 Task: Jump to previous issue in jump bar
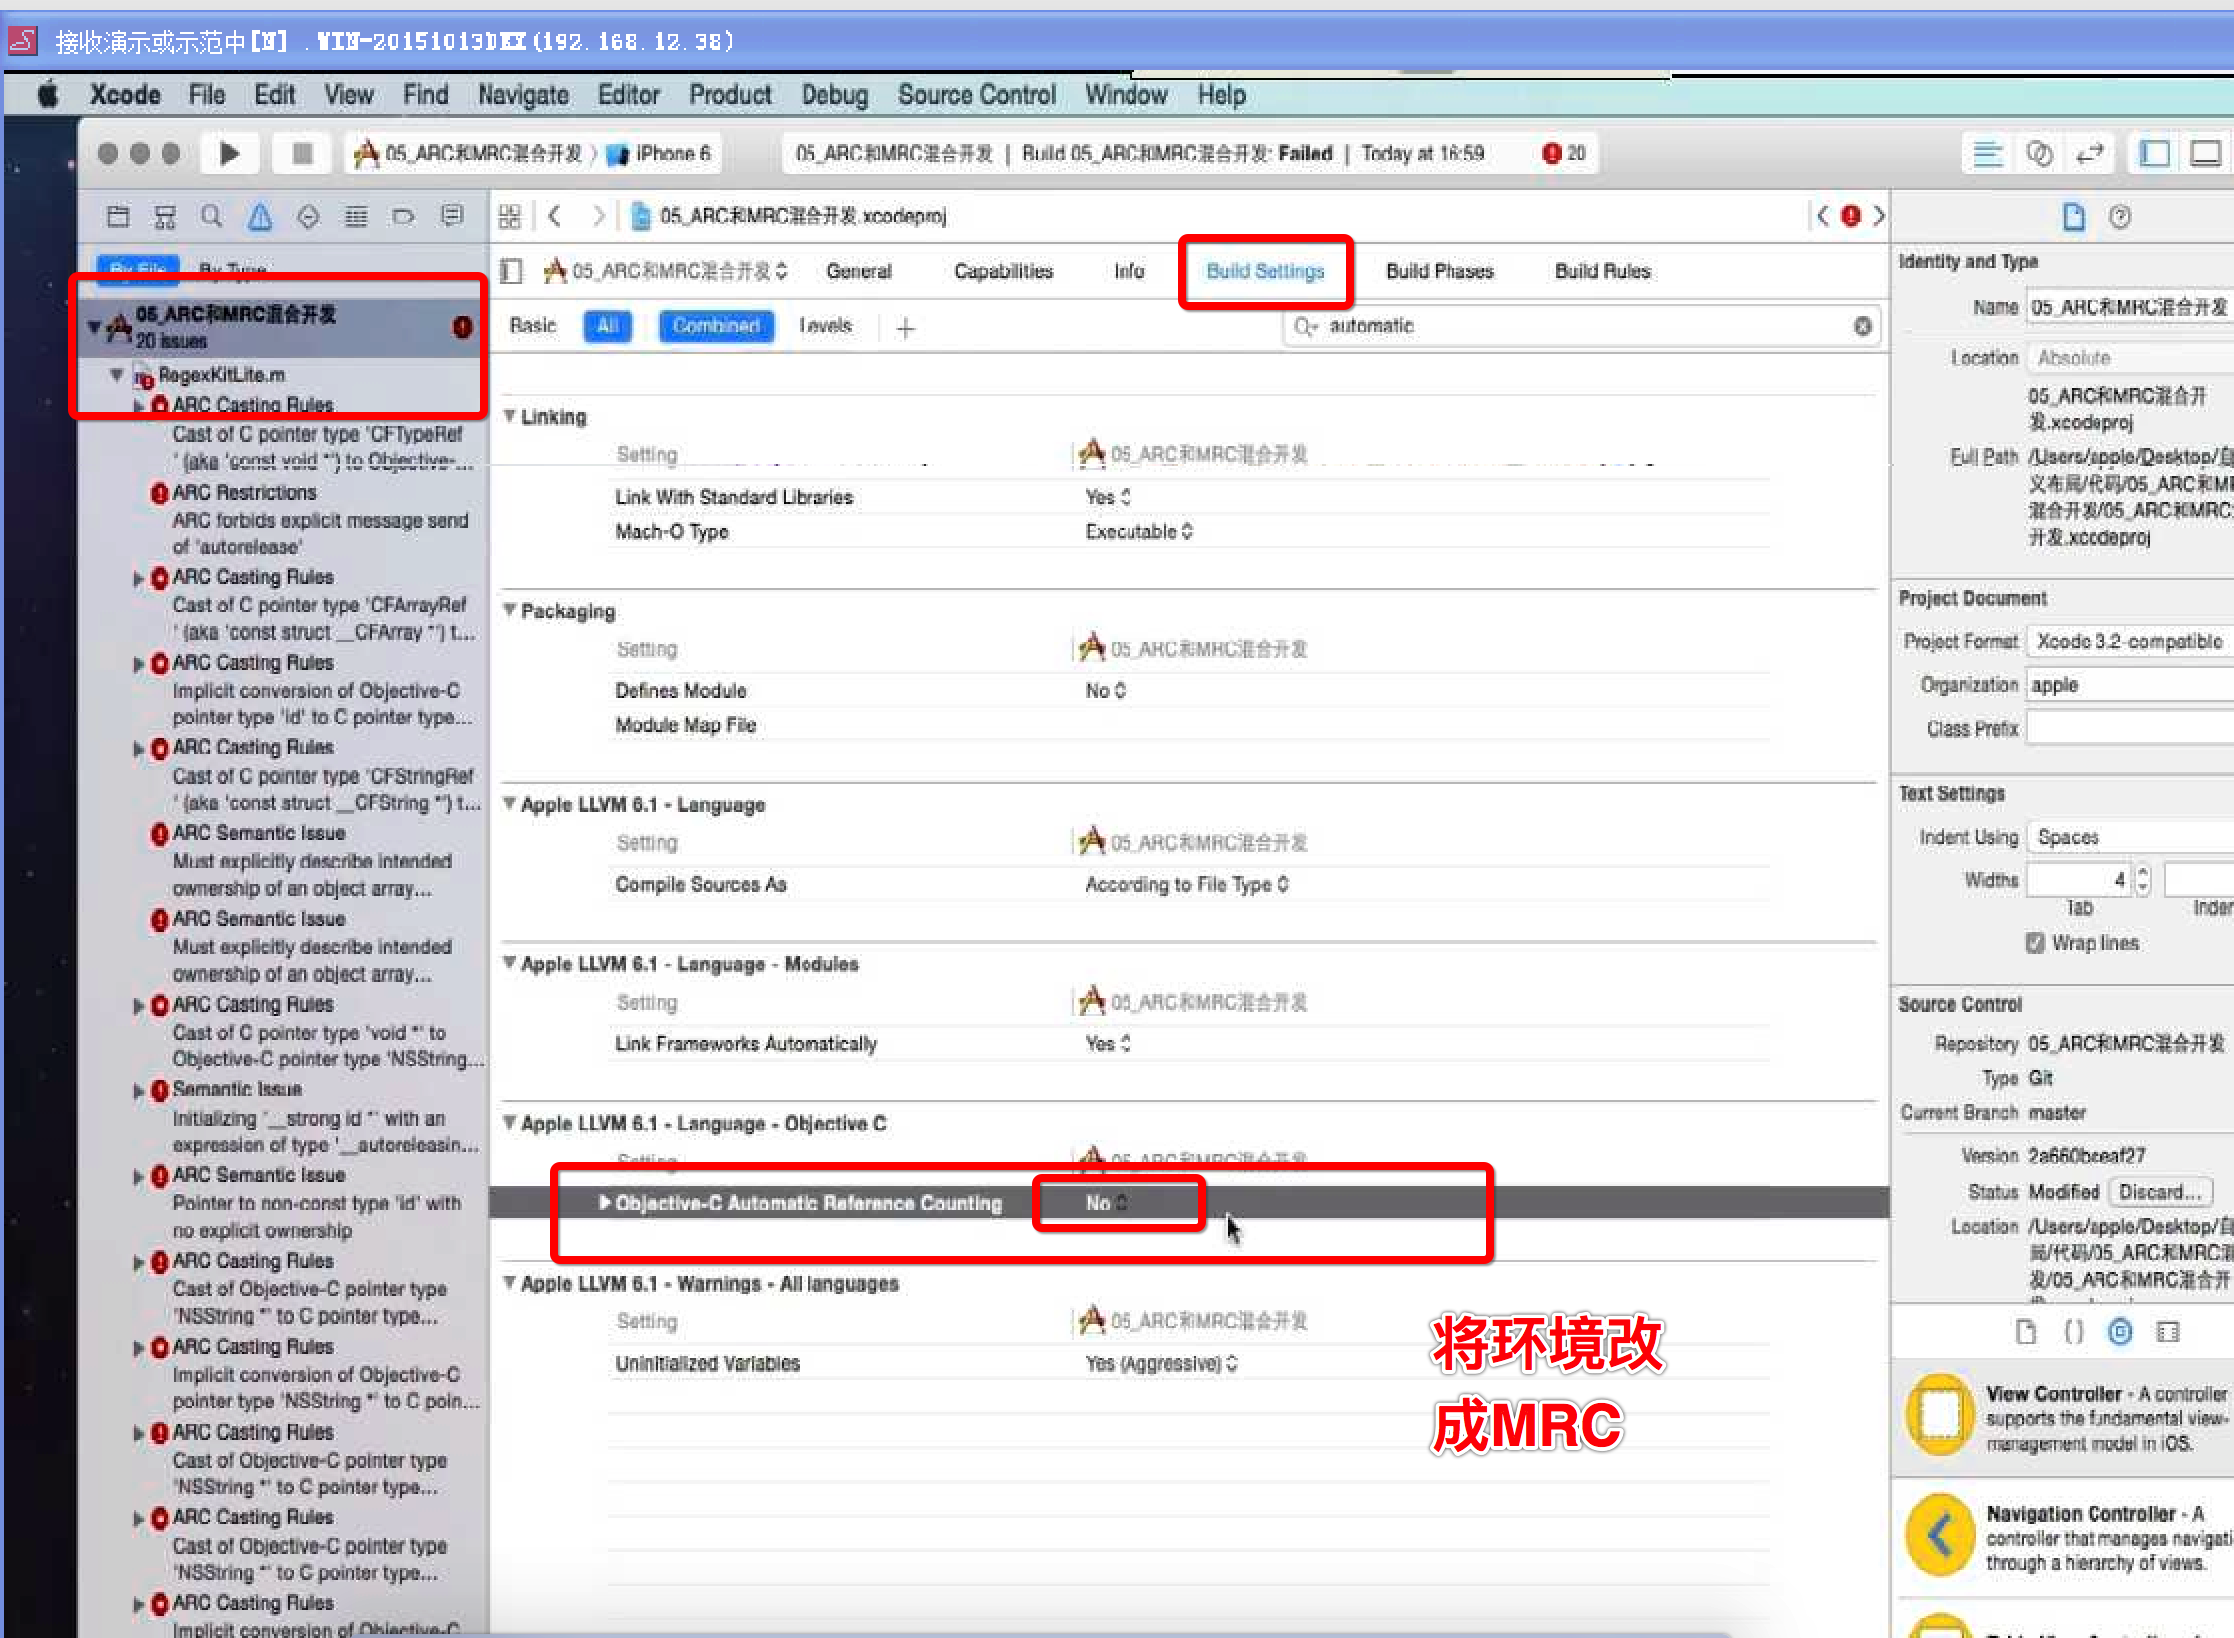coord(1822,216)
